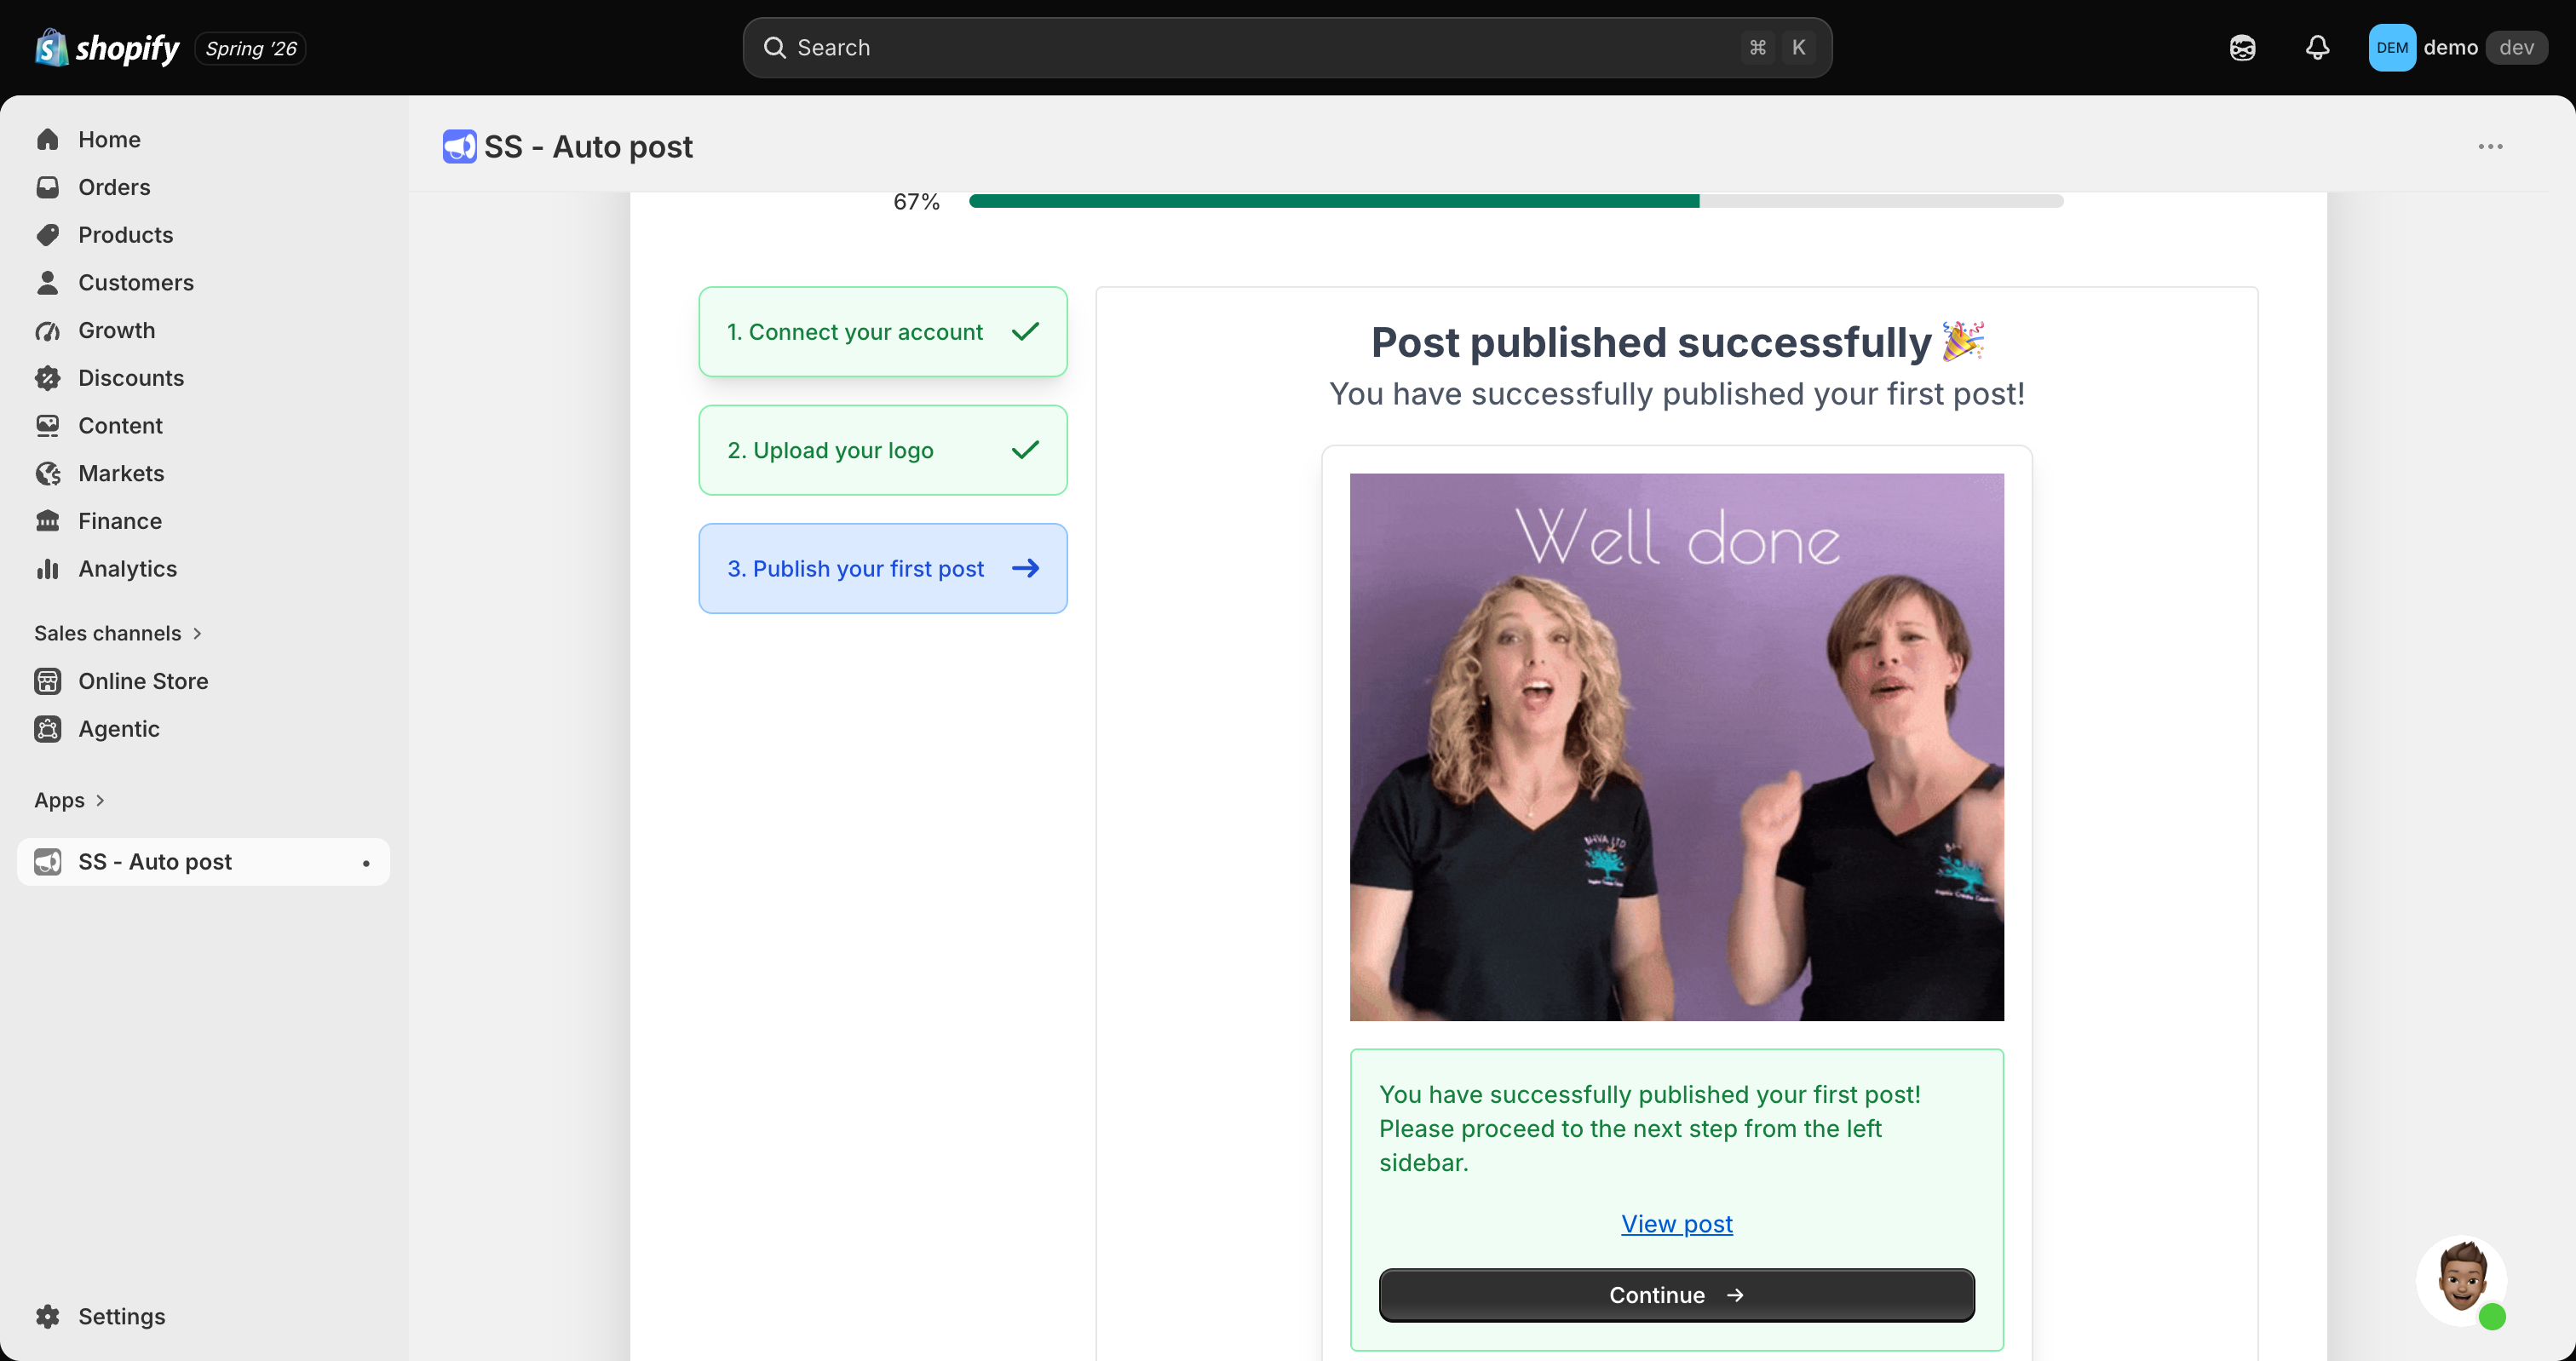Follow the View post link
Viewport: 2576px width, 1361px height.
1677,1224
